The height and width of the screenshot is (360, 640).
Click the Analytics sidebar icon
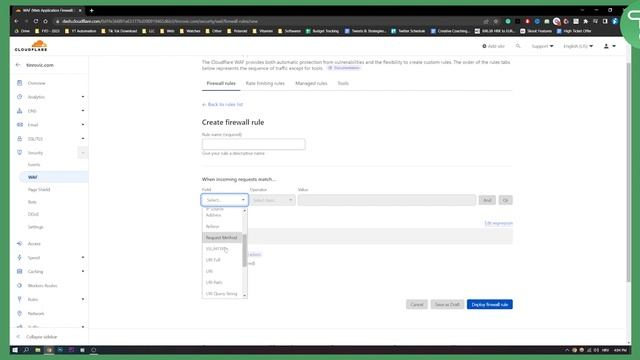[x=20, y=97]
